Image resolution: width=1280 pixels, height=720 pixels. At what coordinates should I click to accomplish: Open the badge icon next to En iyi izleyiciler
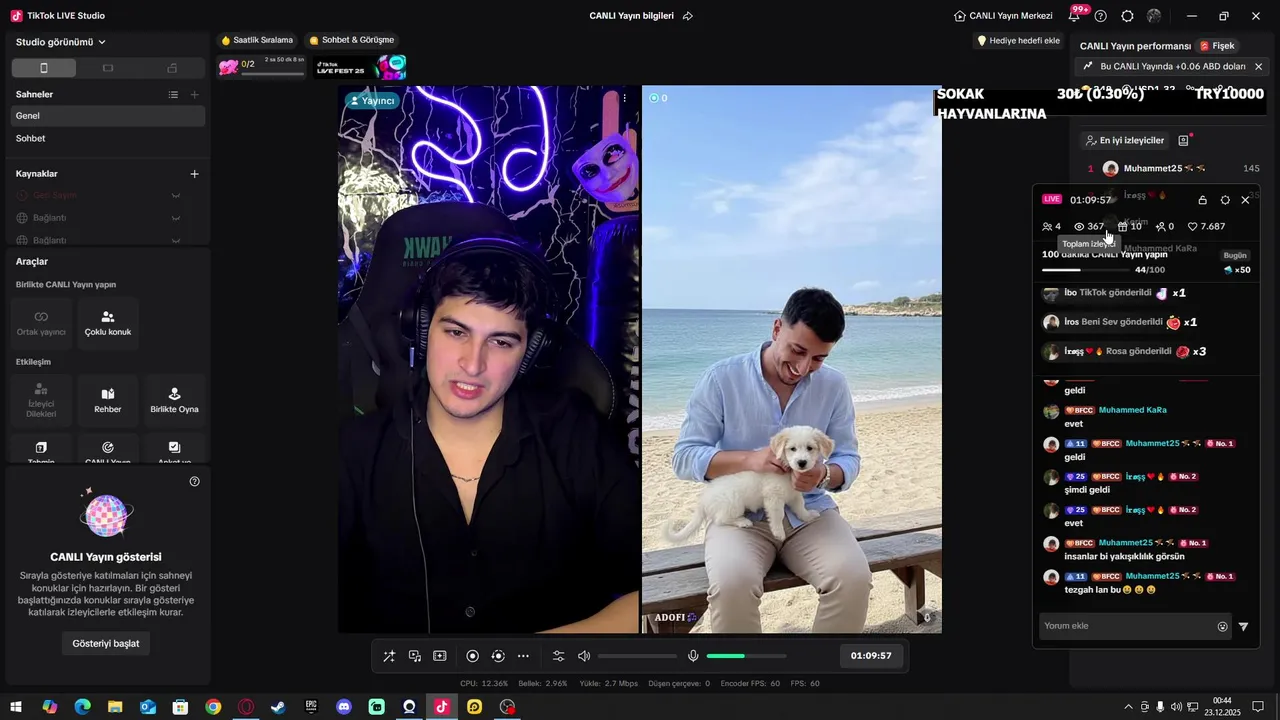click(x=1184, y=141)
